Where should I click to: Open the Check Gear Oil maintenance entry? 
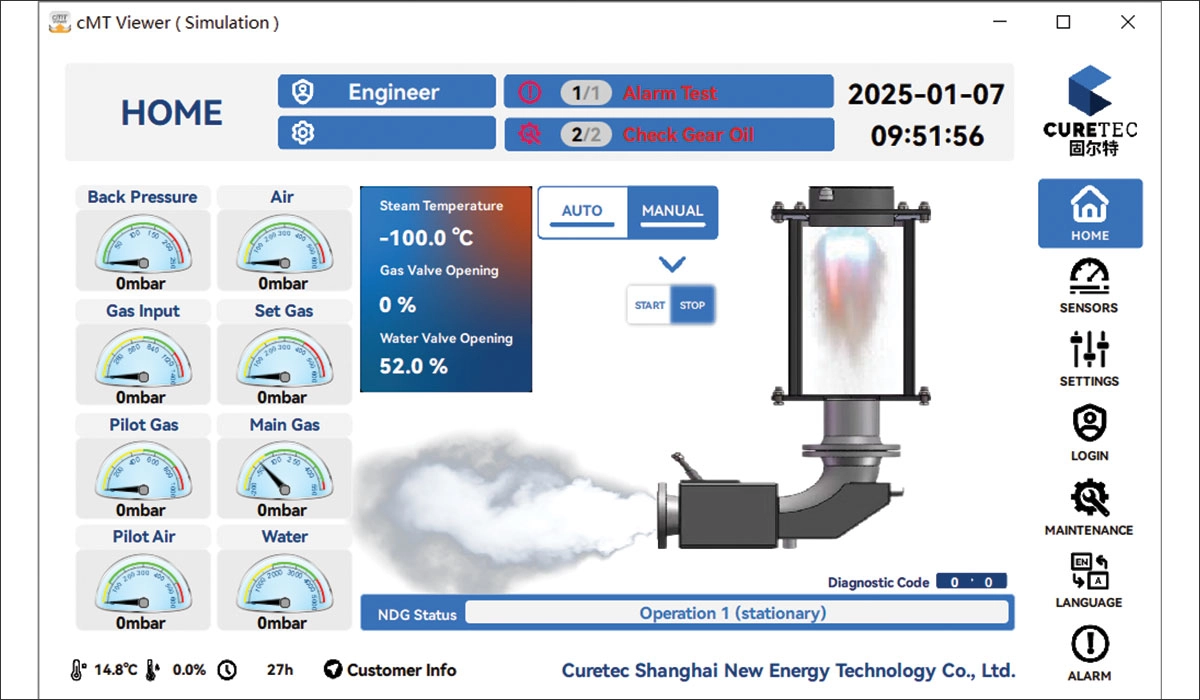coord(668,134)
